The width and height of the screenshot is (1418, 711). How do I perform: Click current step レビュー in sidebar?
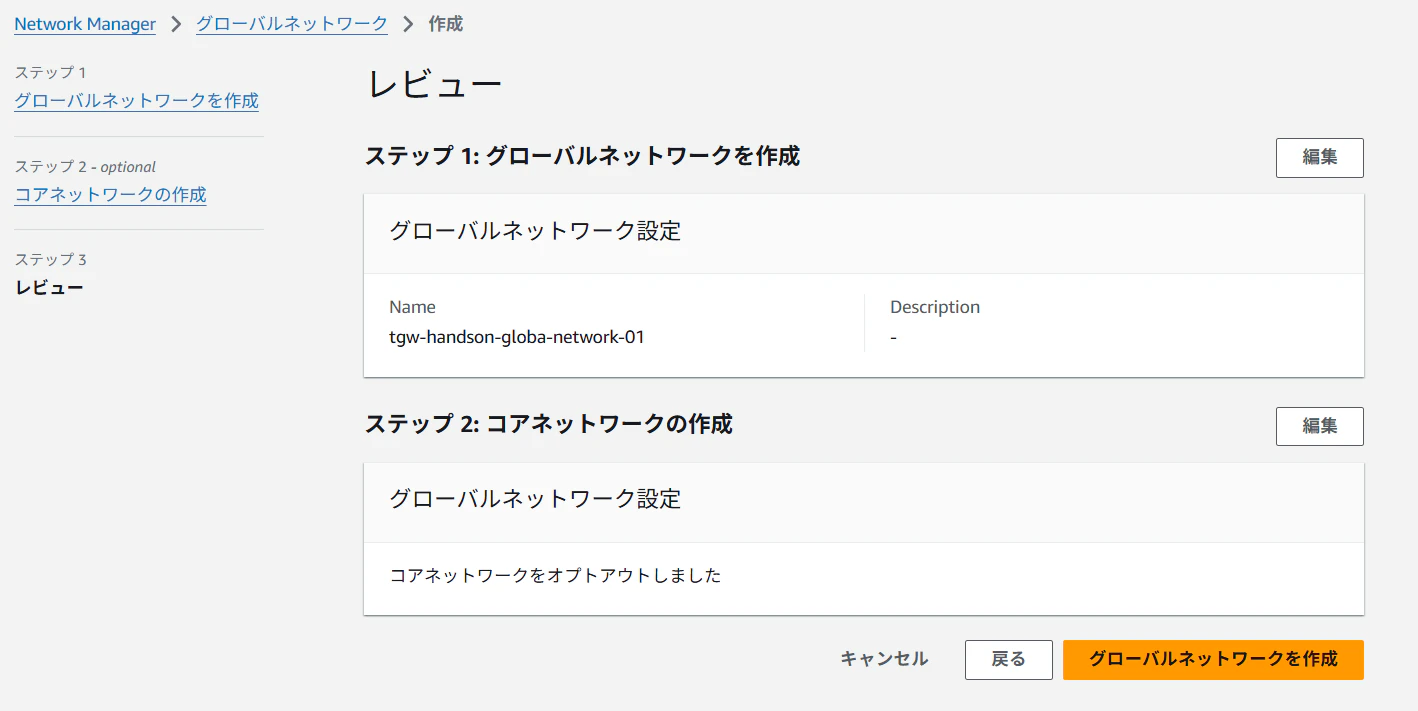pyautogui.click(x=49, y=288)
